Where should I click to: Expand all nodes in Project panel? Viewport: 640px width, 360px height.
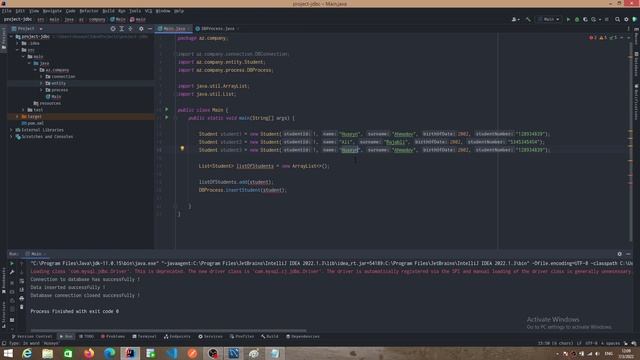122,29
